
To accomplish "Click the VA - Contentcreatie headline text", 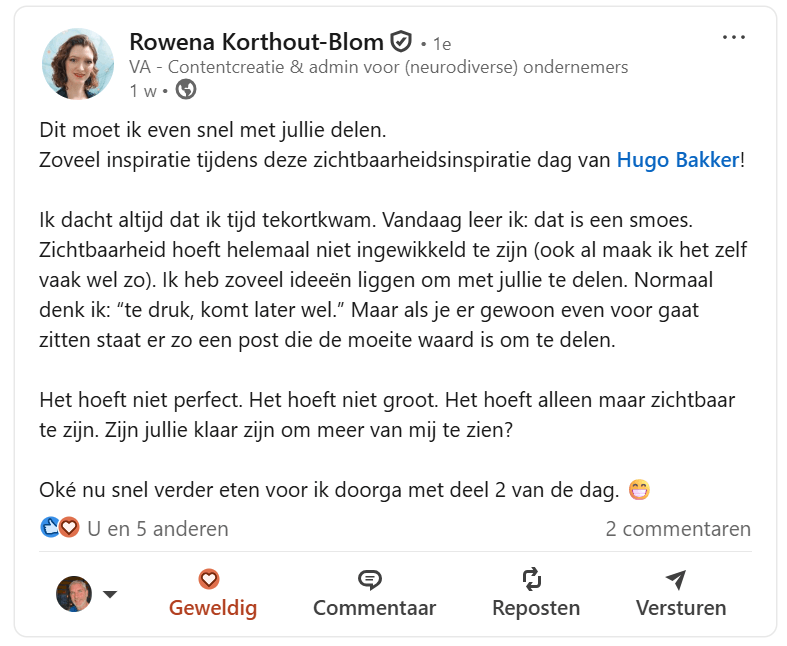I will pos(378,67).
